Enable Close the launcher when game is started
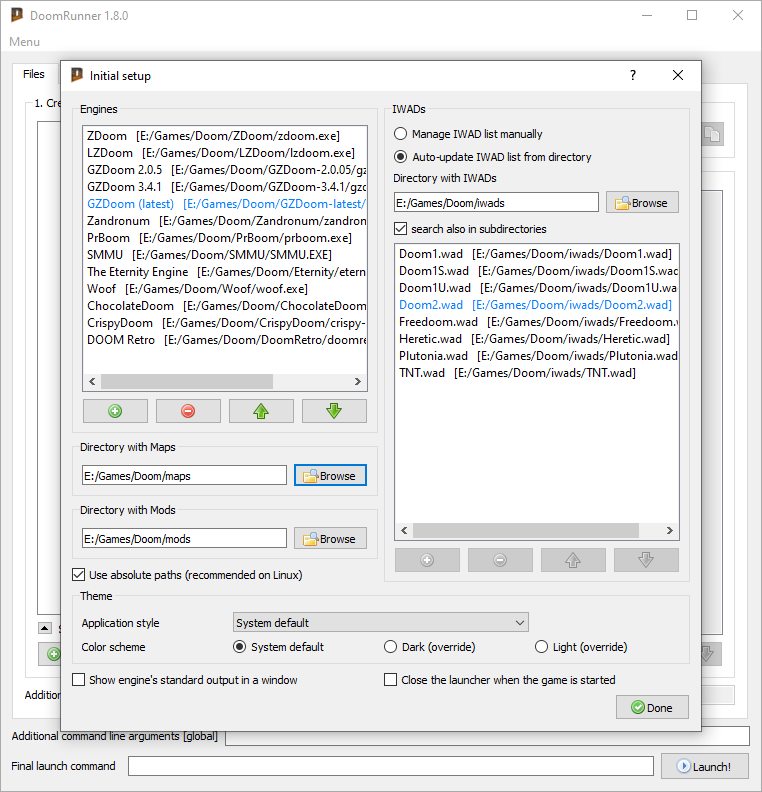762x792 pixels. [x=500, y=680]
